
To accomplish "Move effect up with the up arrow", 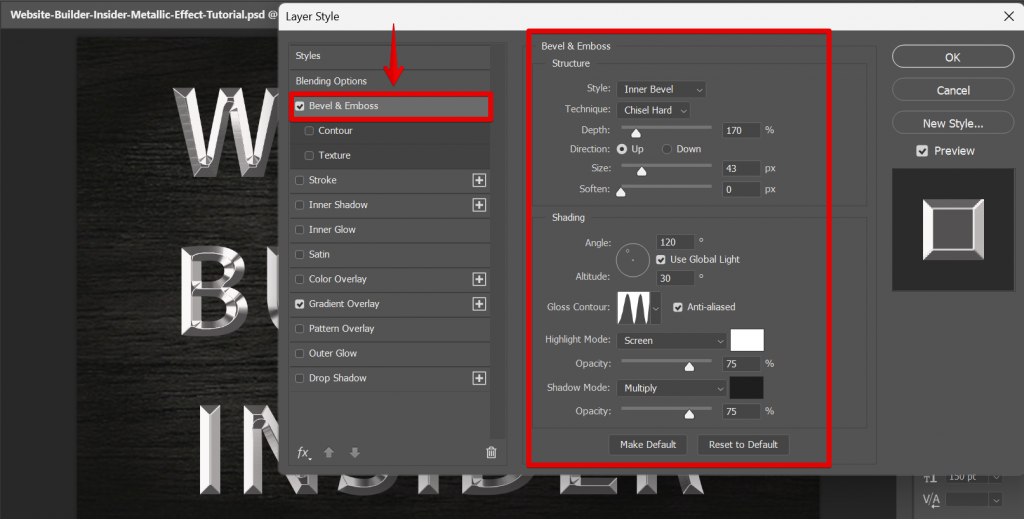I will click(x=329, y=452).
